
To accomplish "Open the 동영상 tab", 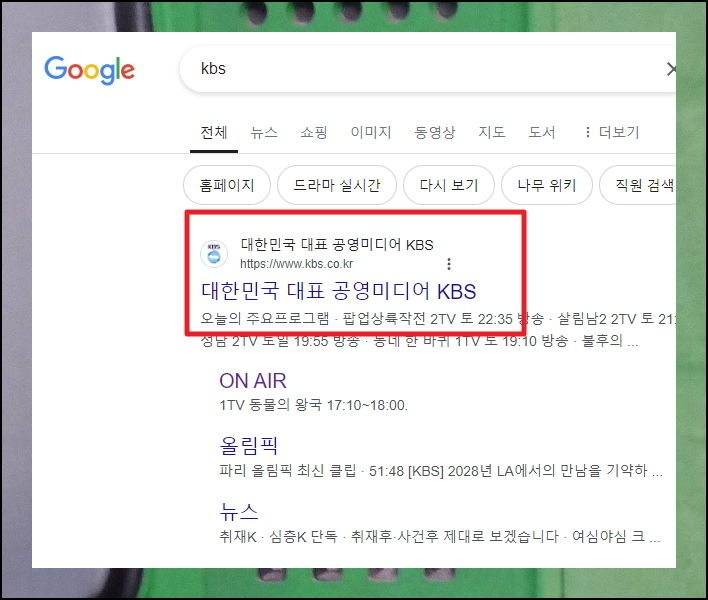I will (435, 133).
